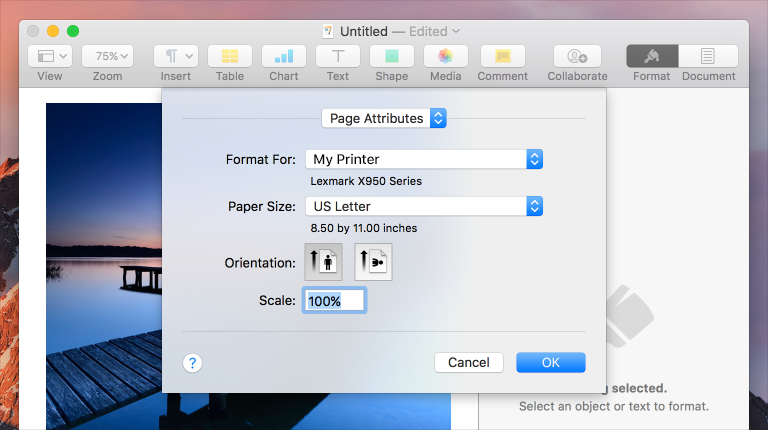Click the Chart toolbar icon
The image size is (768, 430).
pos(284,56)
